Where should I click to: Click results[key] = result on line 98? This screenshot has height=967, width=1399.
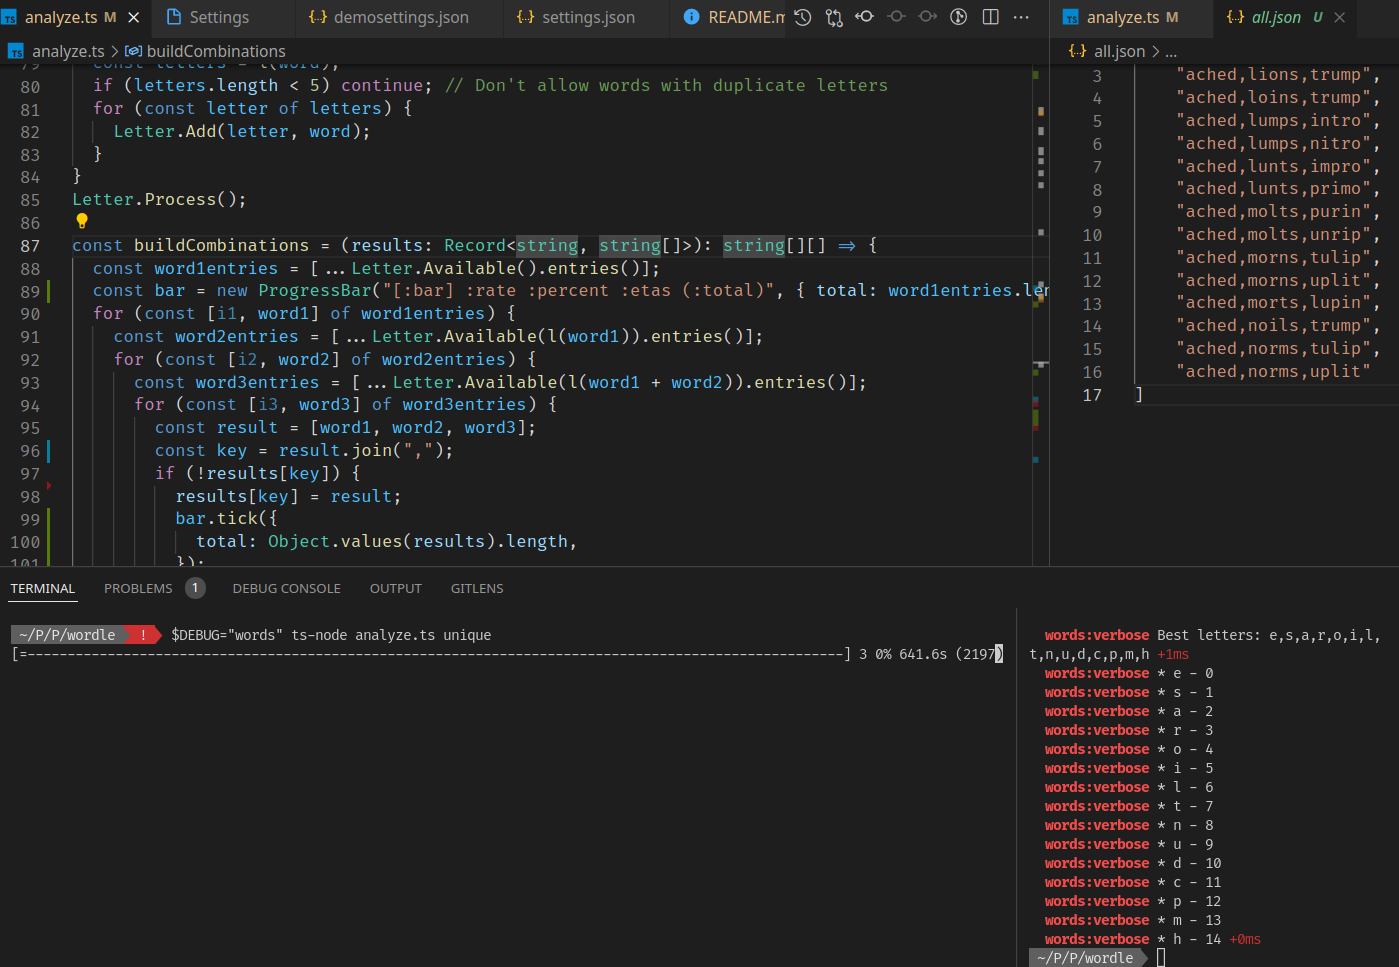[x=288, y=497]
